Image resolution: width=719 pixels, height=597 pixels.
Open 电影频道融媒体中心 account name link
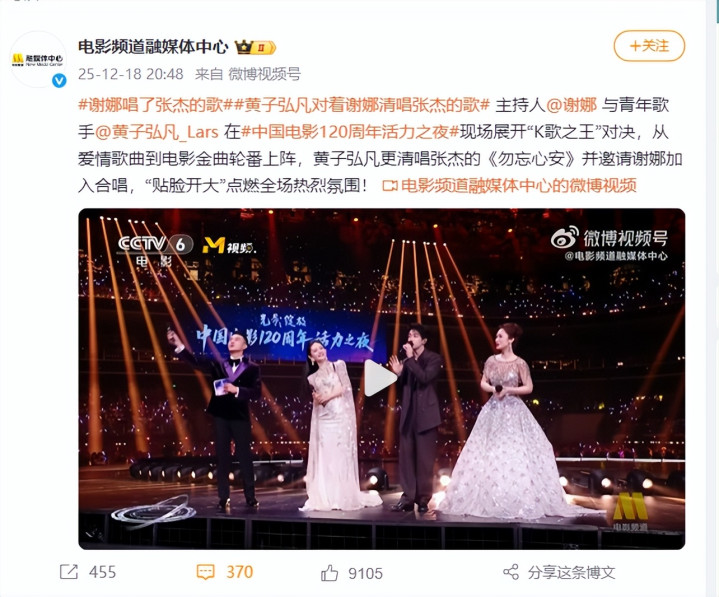[x=153, y=47]
